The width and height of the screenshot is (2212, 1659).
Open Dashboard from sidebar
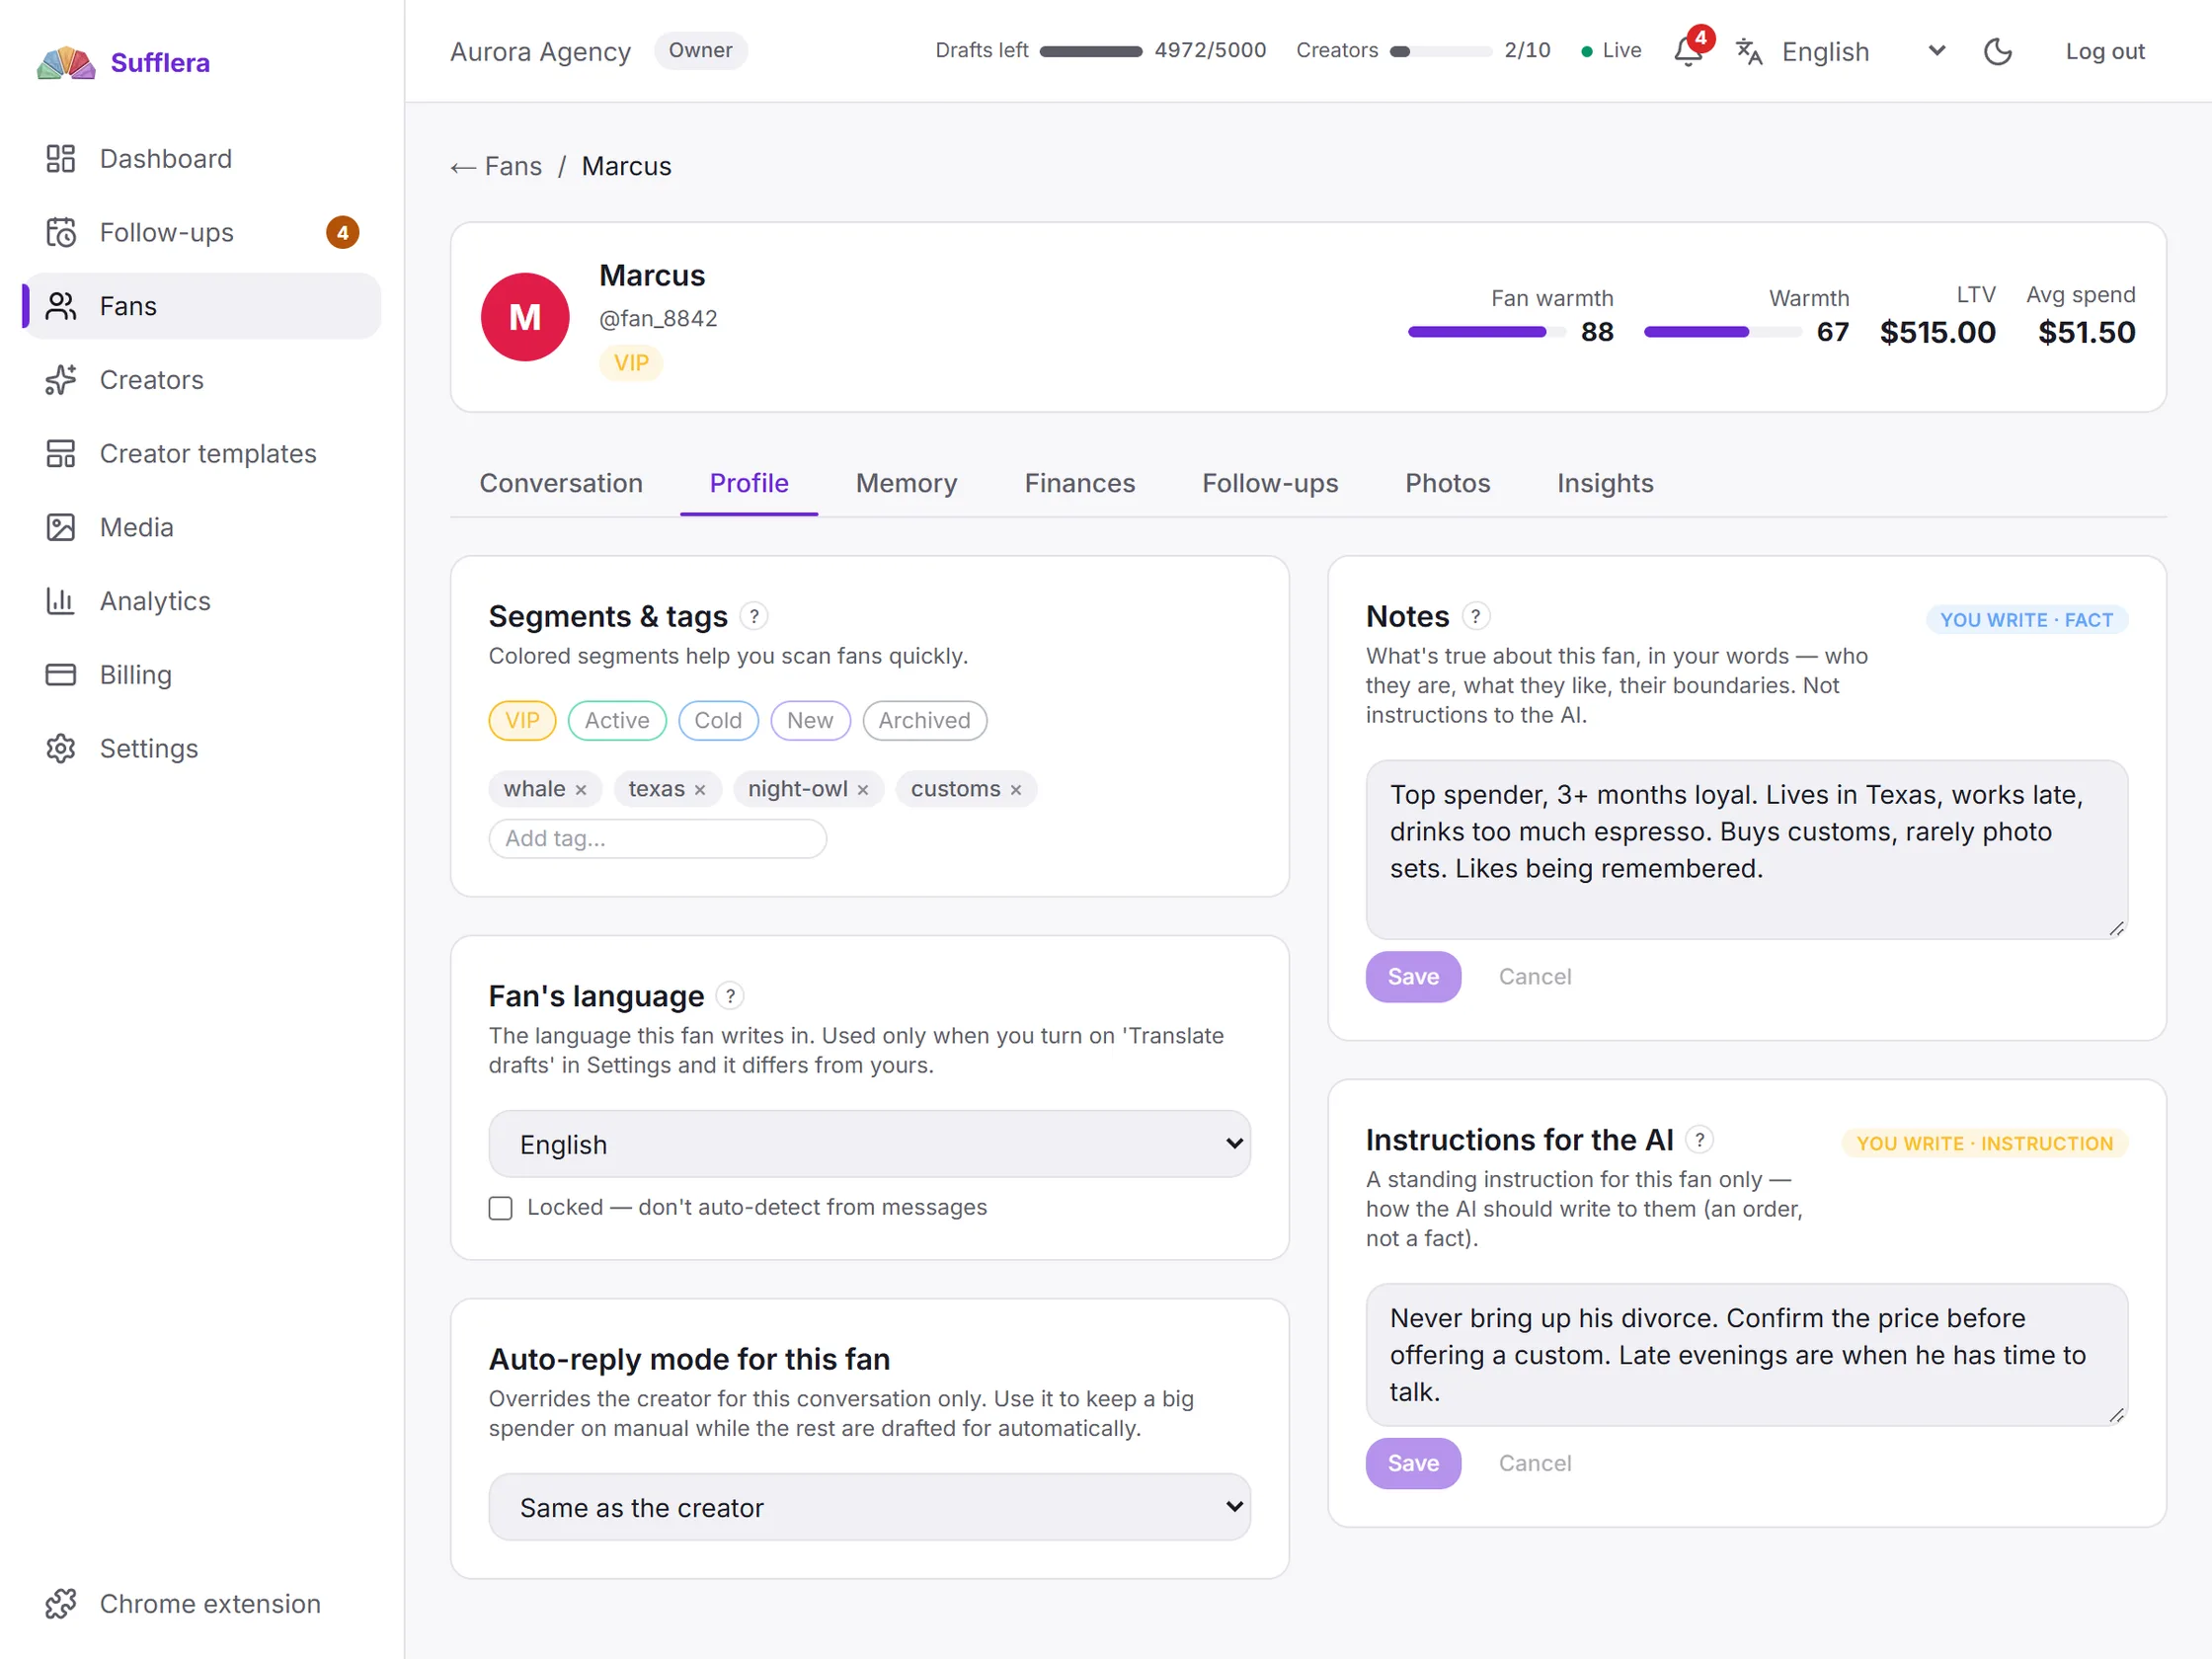tap(202, 159)
